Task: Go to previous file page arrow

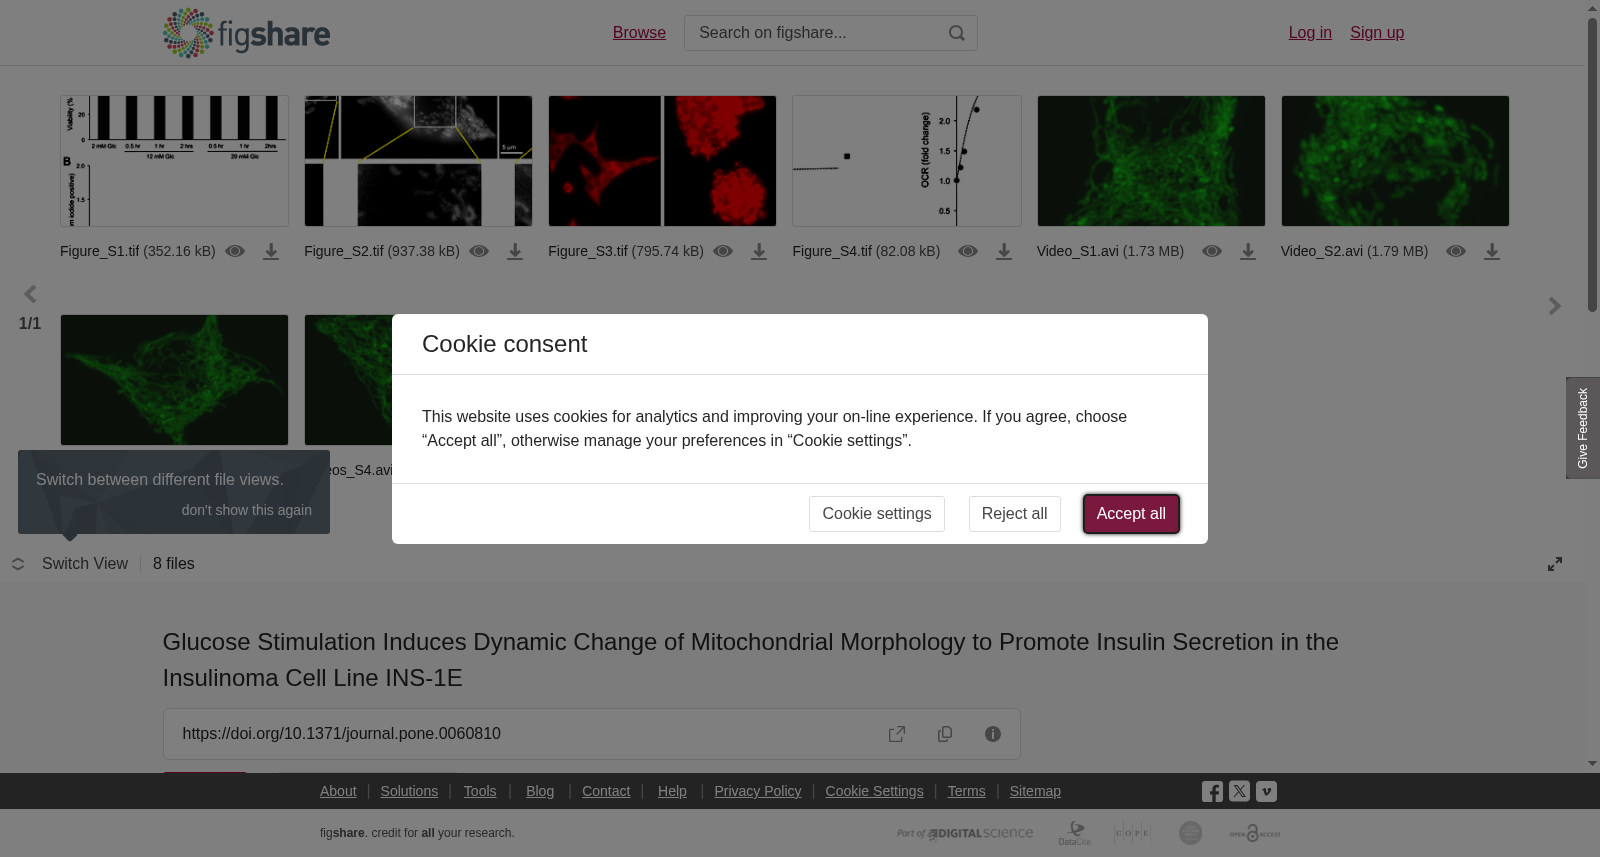Action: (30, 294)
